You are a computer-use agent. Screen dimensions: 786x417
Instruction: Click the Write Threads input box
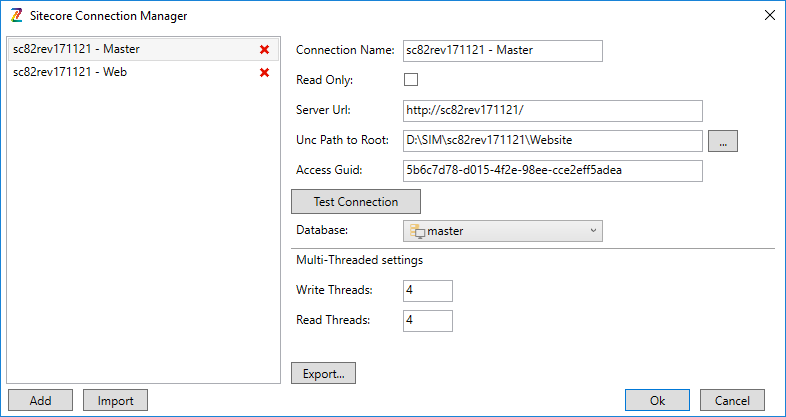(x=427, y=291)
